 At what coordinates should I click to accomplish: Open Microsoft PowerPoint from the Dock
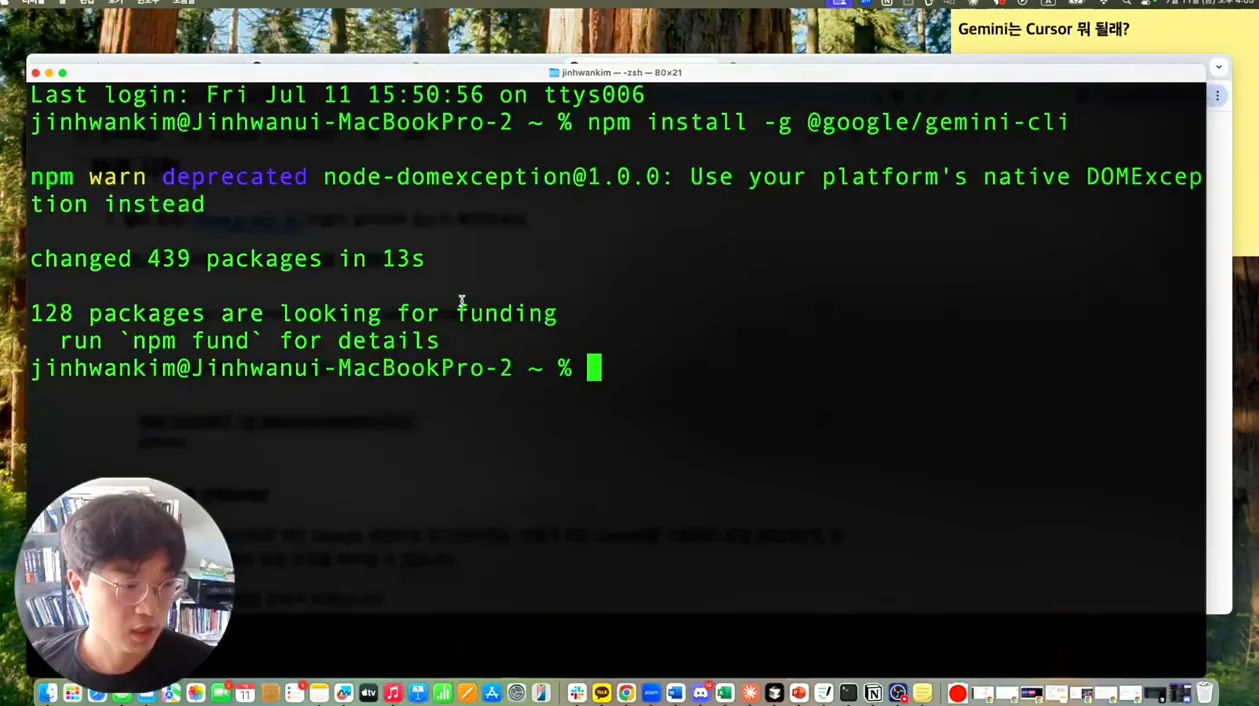click(799, 693)
